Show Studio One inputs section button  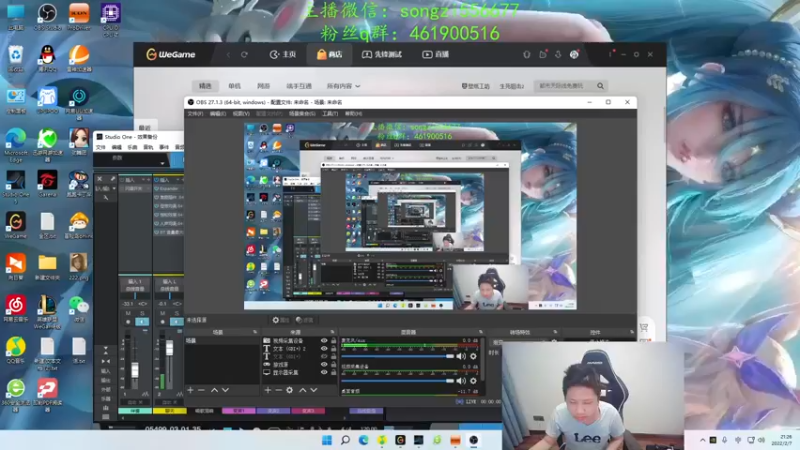tap(106, 371)
